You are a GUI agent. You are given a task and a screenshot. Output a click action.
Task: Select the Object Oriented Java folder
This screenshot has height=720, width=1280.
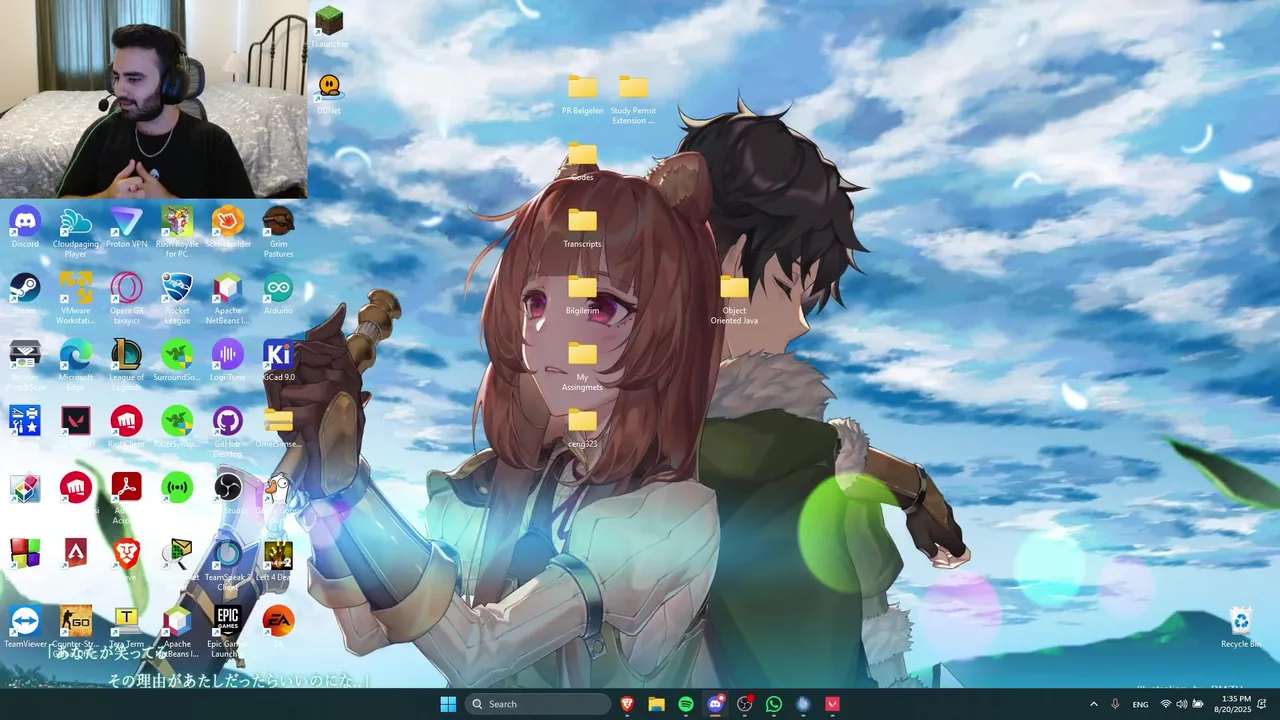click(734, 298)
